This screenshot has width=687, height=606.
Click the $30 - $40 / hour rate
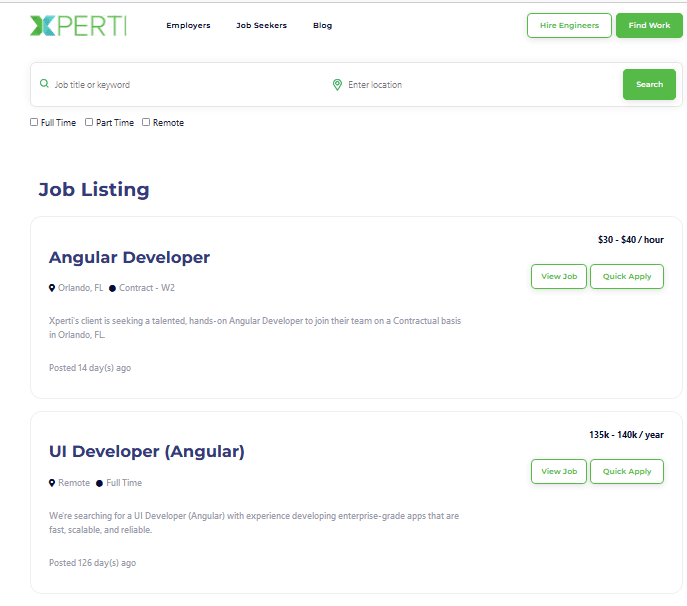[x=630, y=240]
